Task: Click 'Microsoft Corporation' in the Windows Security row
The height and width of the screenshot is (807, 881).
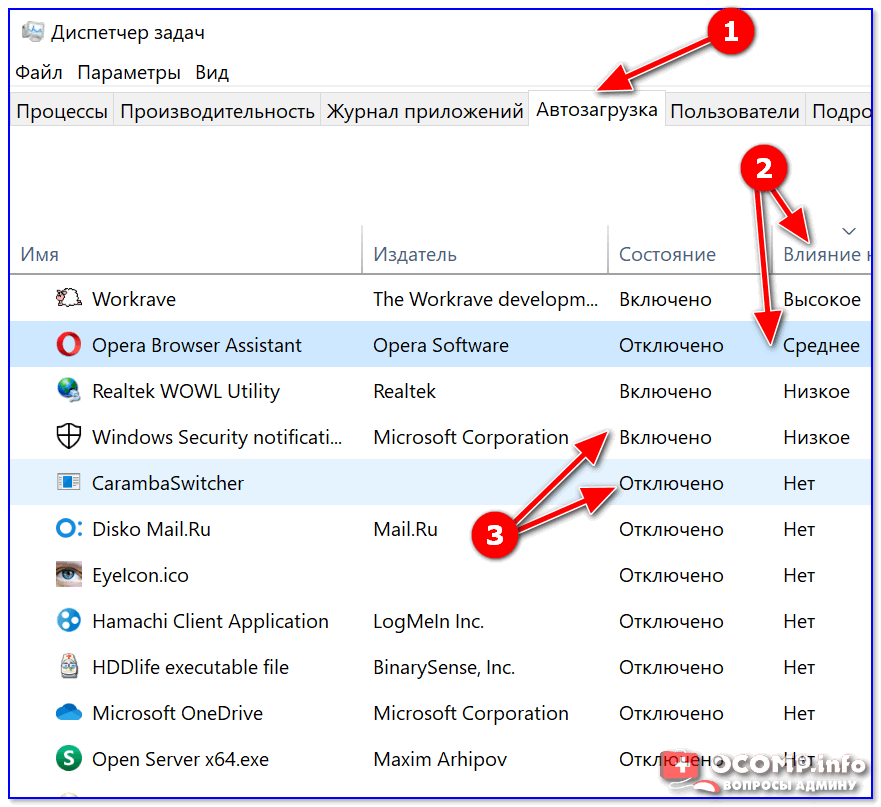Action: pyautogui.click(x=471, y=437)
